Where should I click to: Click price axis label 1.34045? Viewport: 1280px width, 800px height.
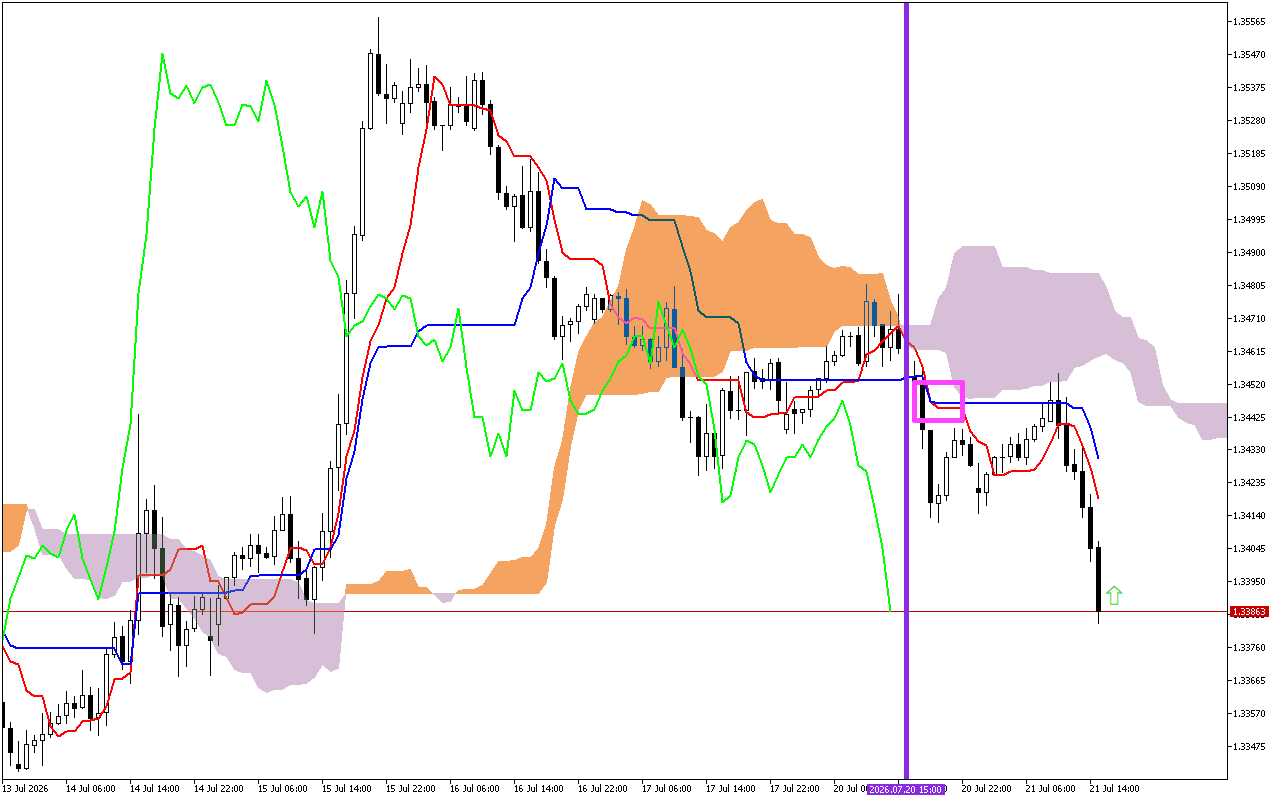pos(1250,549)
